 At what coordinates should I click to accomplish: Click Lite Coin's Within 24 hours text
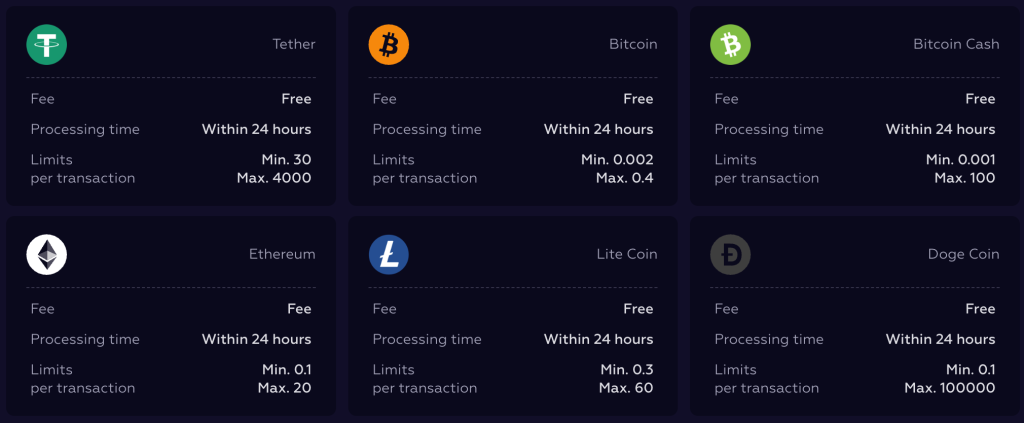[x=598, y=339]
